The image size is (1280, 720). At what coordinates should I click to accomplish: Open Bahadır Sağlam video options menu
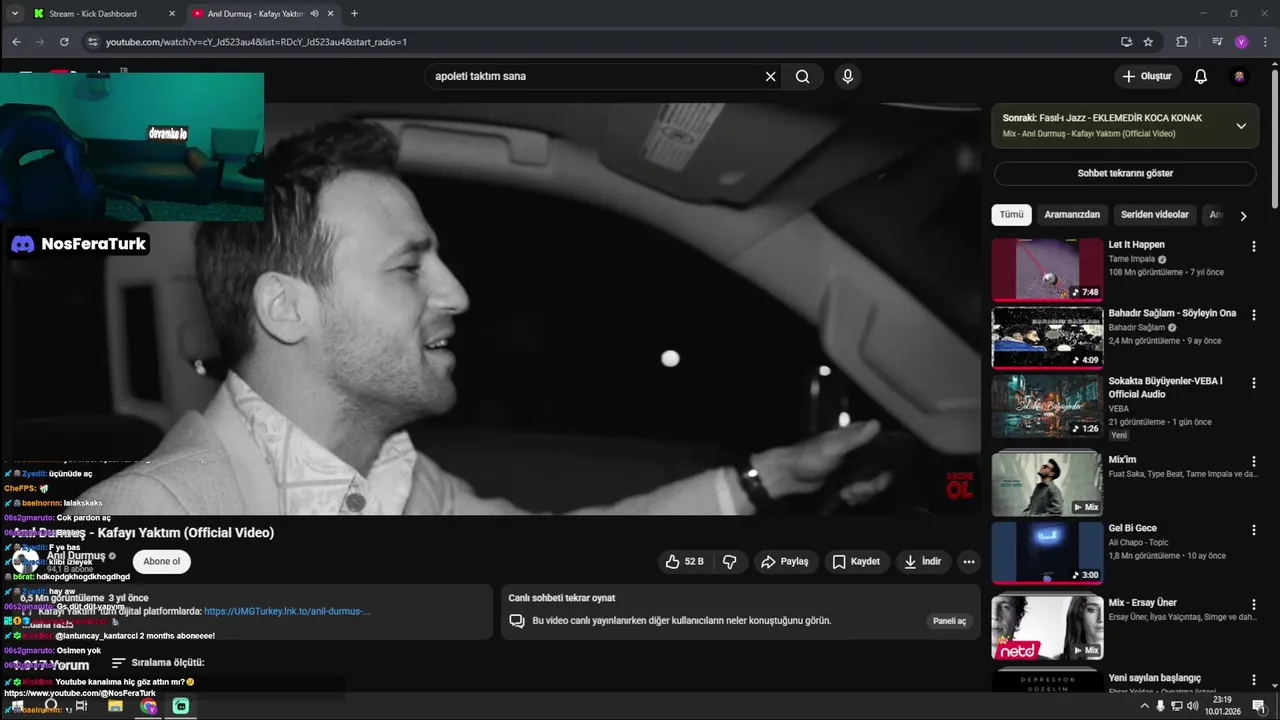coord(1253,315)
